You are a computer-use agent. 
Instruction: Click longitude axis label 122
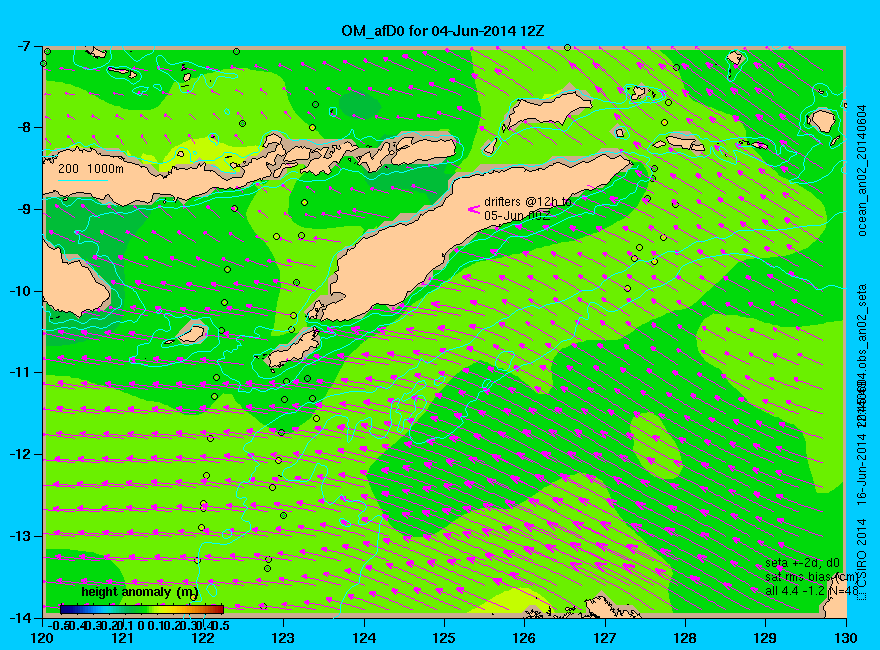click(203, 638)
